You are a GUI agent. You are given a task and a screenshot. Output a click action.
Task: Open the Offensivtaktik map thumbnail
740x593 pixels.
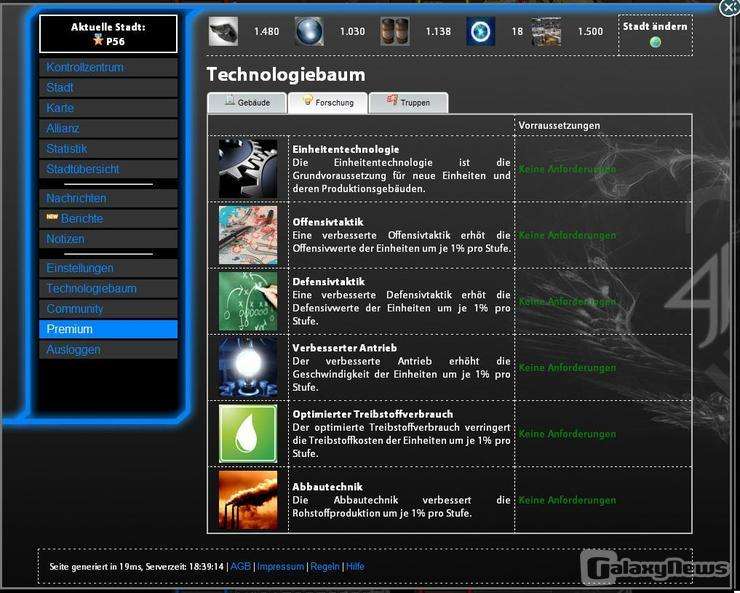[248, 234]
